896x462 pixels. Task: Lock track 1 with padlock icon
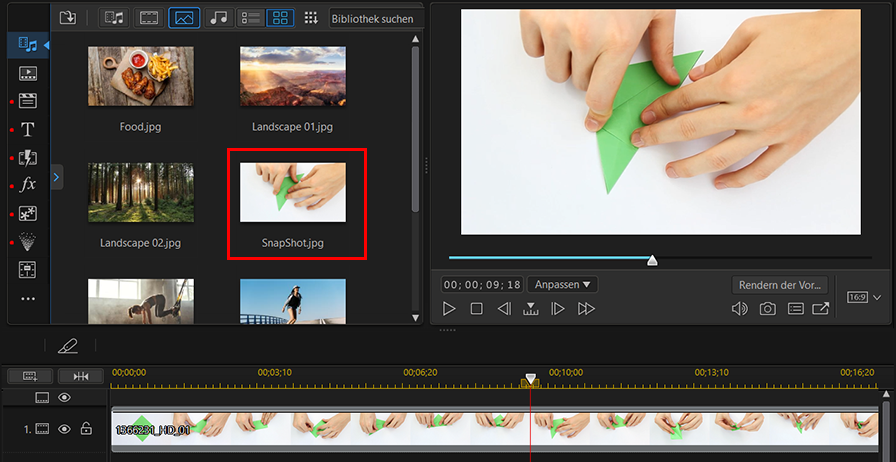86,428
